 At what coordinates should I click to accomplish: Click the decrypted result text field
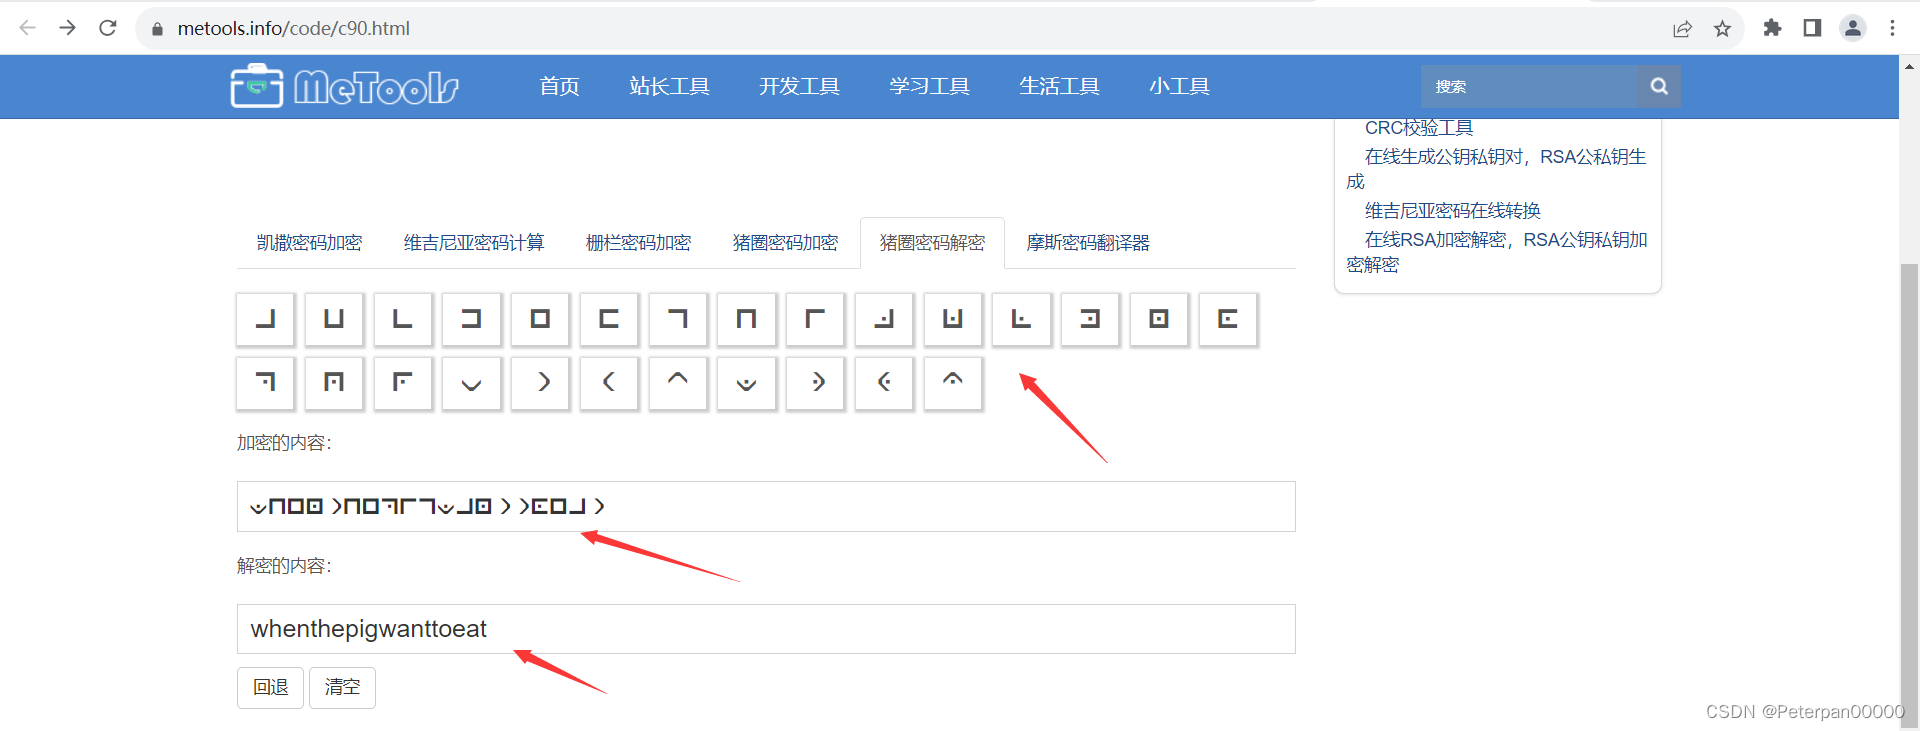point(766,629)
